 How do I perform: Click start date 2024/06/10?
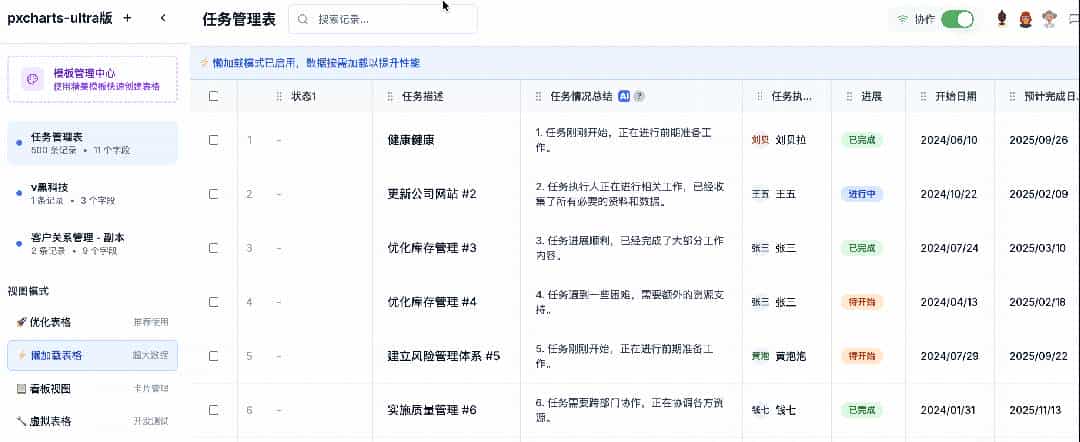tap(949, 140)
